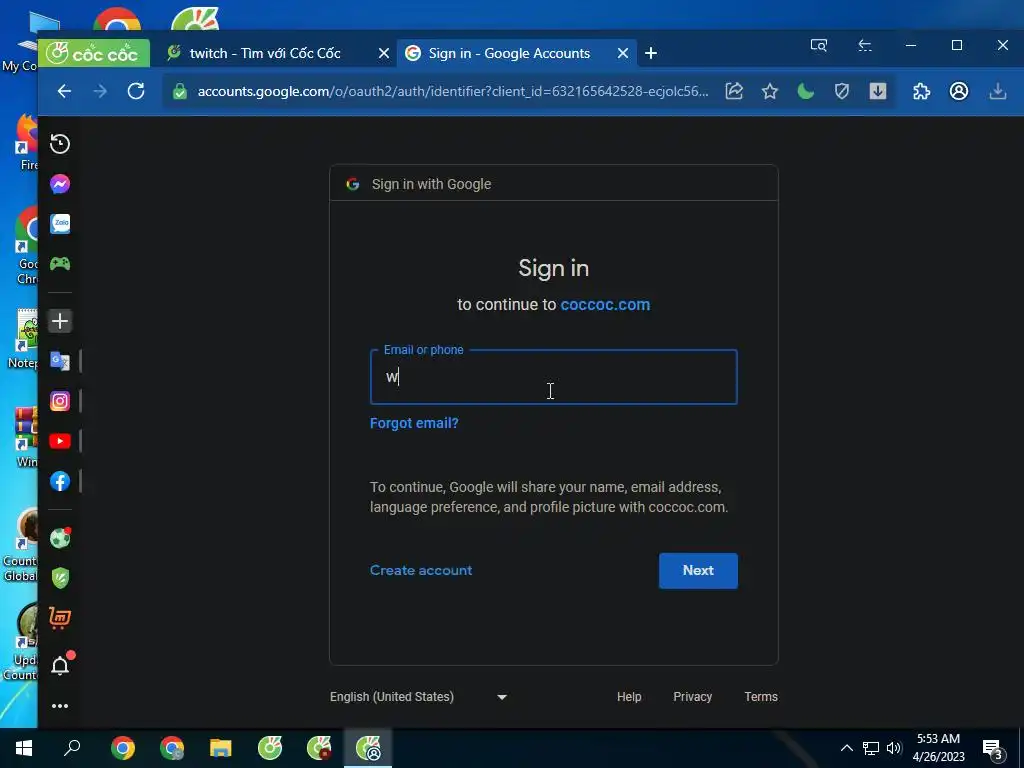Open the volume control in the system tray
The width and height of the screenshot is (1024, 768).
(894, 748)
